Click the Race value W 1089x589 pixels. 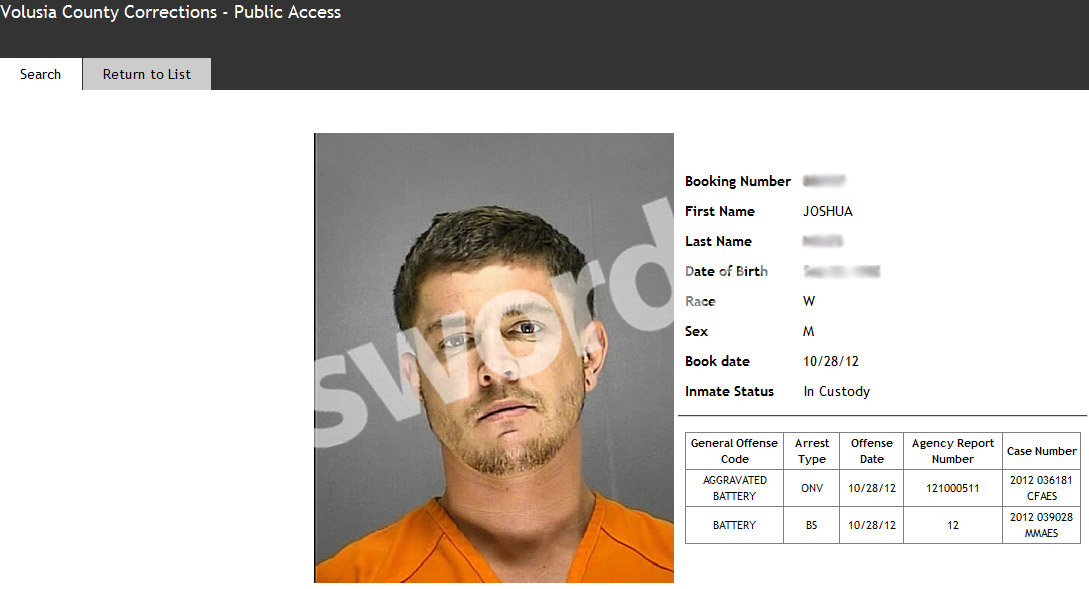[809, 301]
